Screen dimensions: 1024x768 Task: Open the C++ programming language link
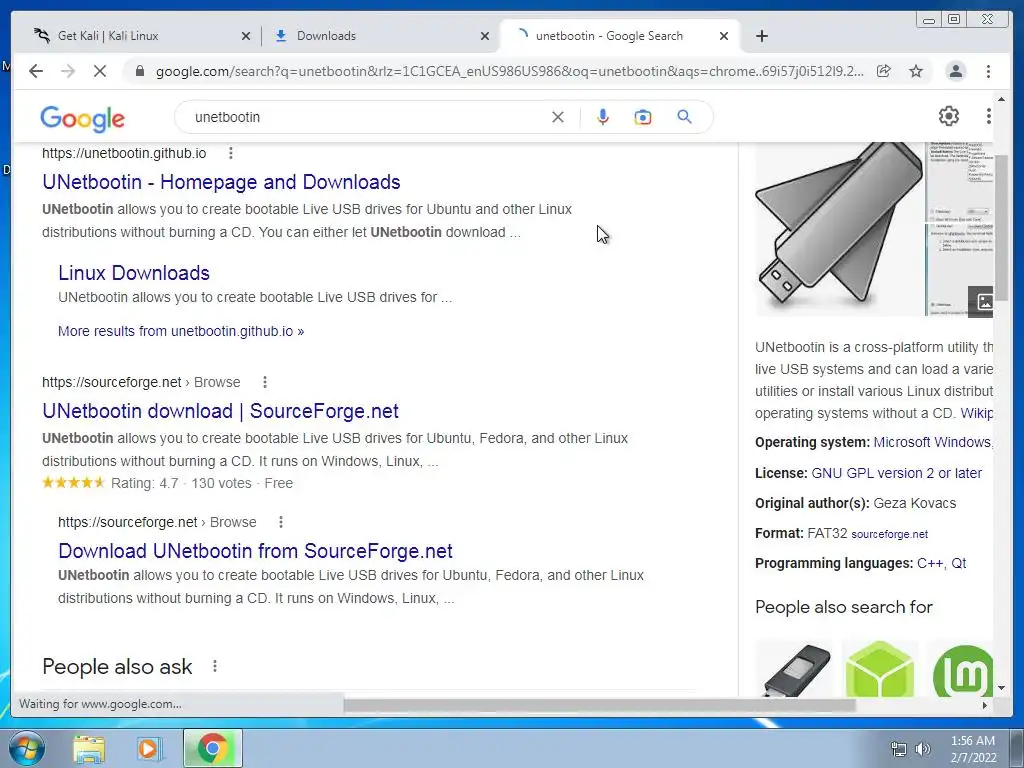[x=929, y=564]
